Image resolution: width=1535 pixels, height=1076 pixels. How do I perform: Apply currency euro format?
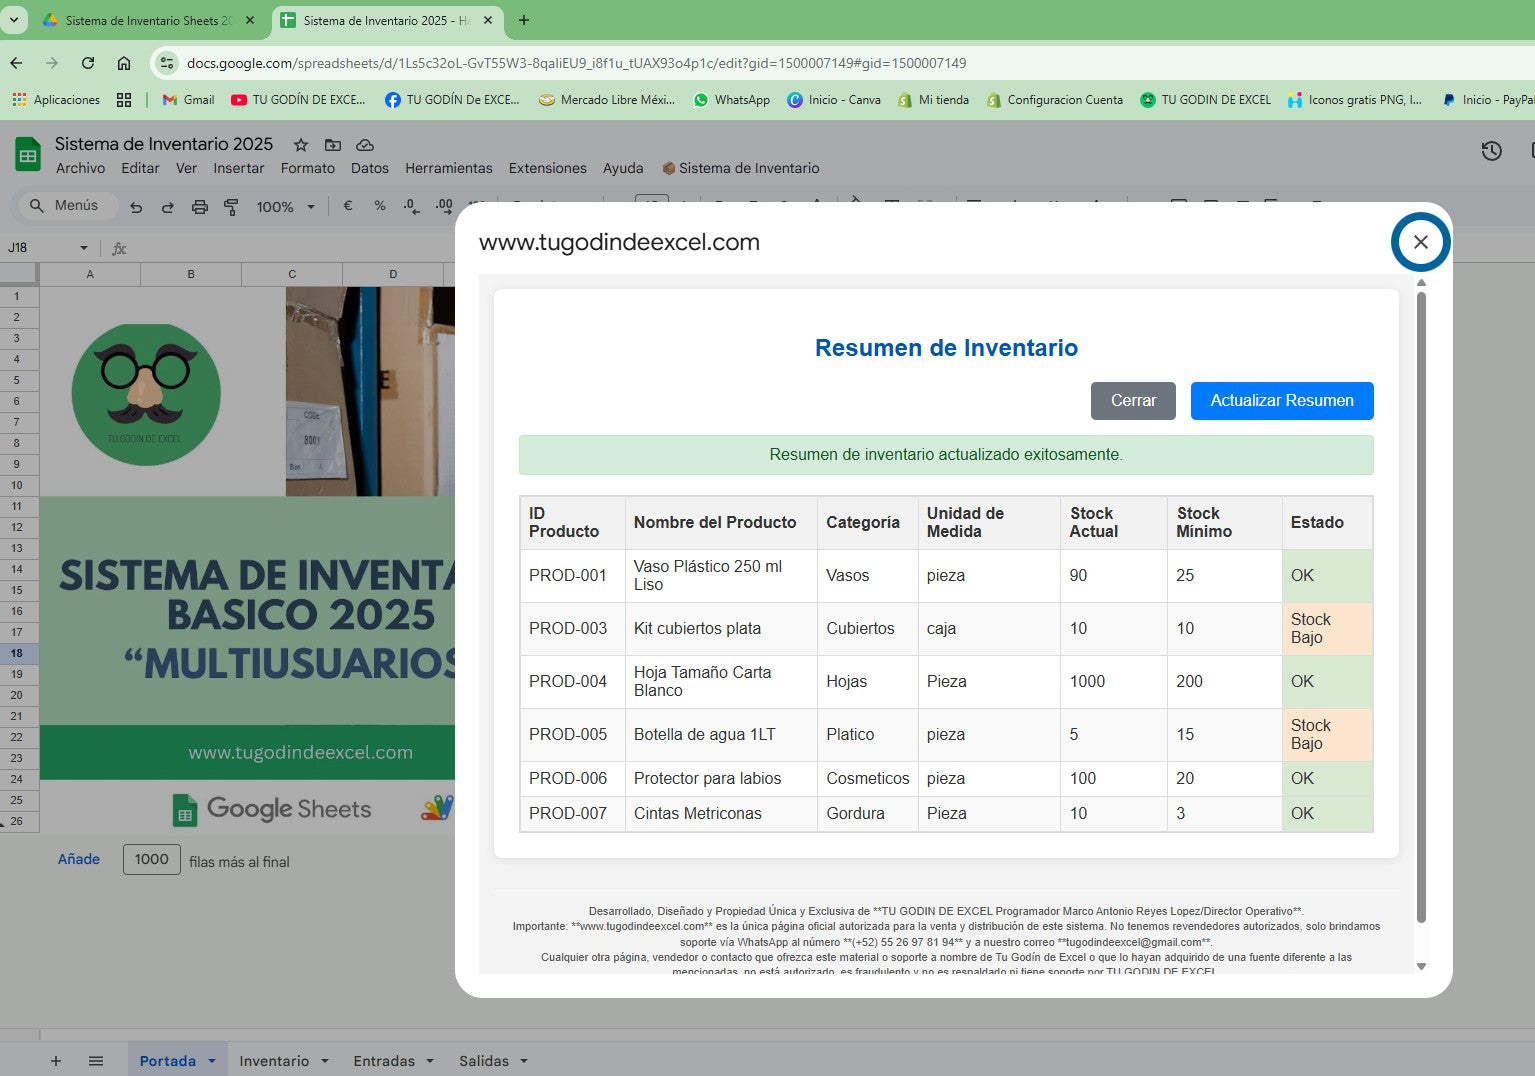(348, 206)
